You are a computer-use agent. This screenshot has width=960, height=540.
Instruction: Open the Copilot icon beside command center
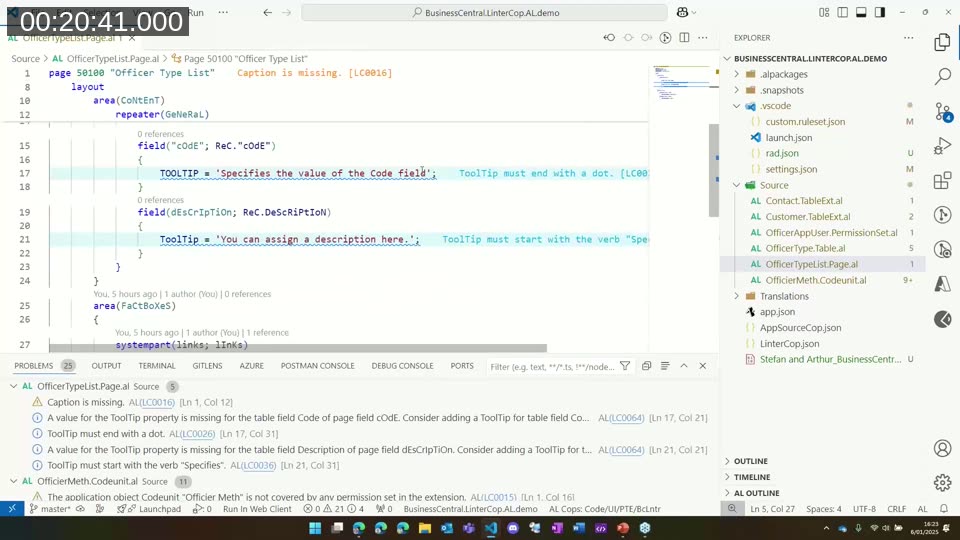[x=682, y=12]
